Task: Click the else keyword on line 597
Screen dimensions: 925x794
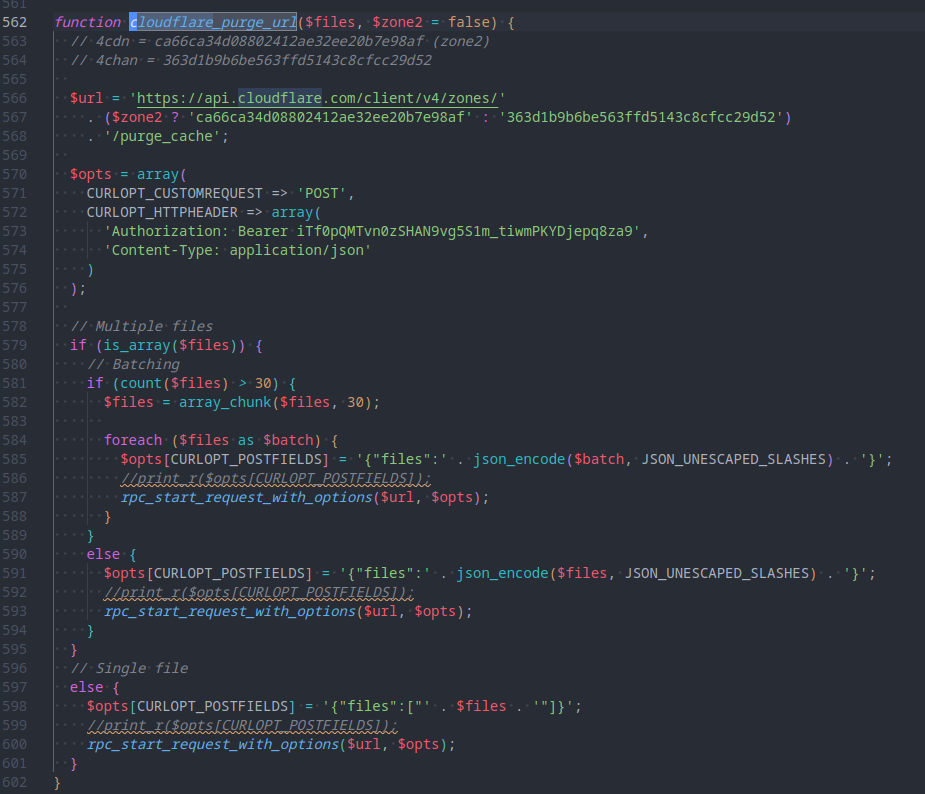Action: [x=86, y=687]
